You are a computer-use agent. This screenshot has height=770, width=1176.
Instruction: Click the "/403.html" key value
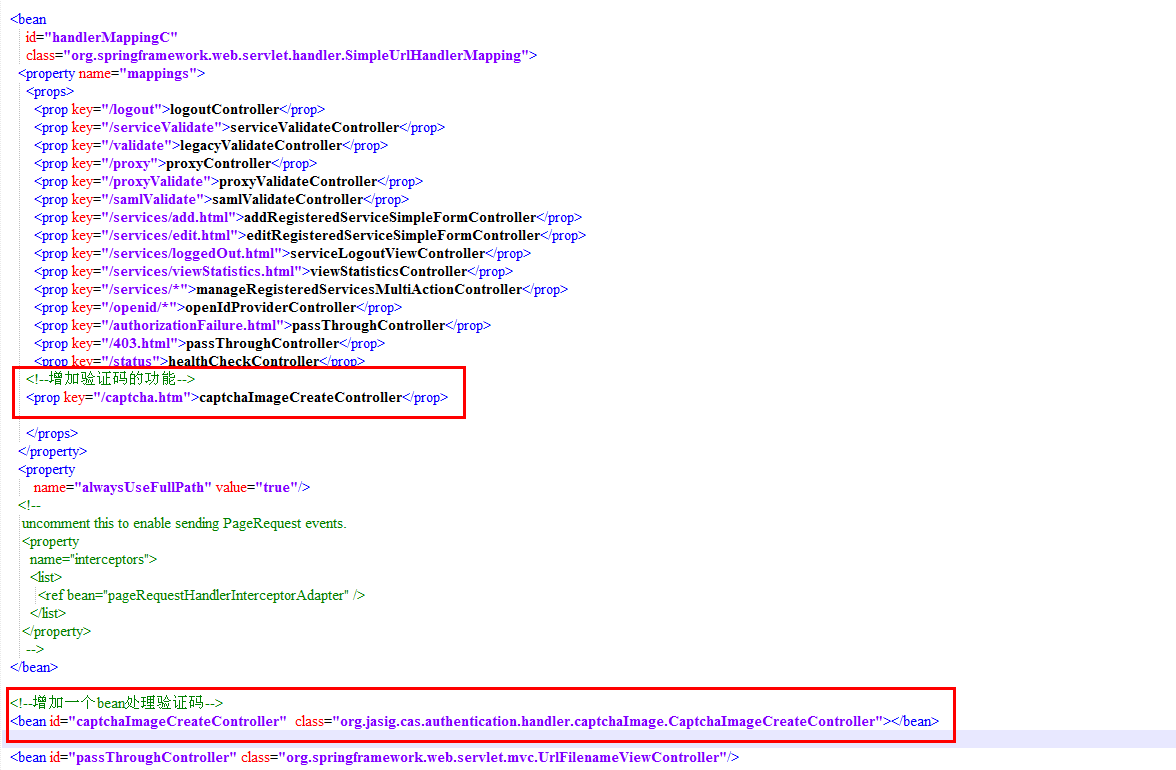click(x=140, y=343)
